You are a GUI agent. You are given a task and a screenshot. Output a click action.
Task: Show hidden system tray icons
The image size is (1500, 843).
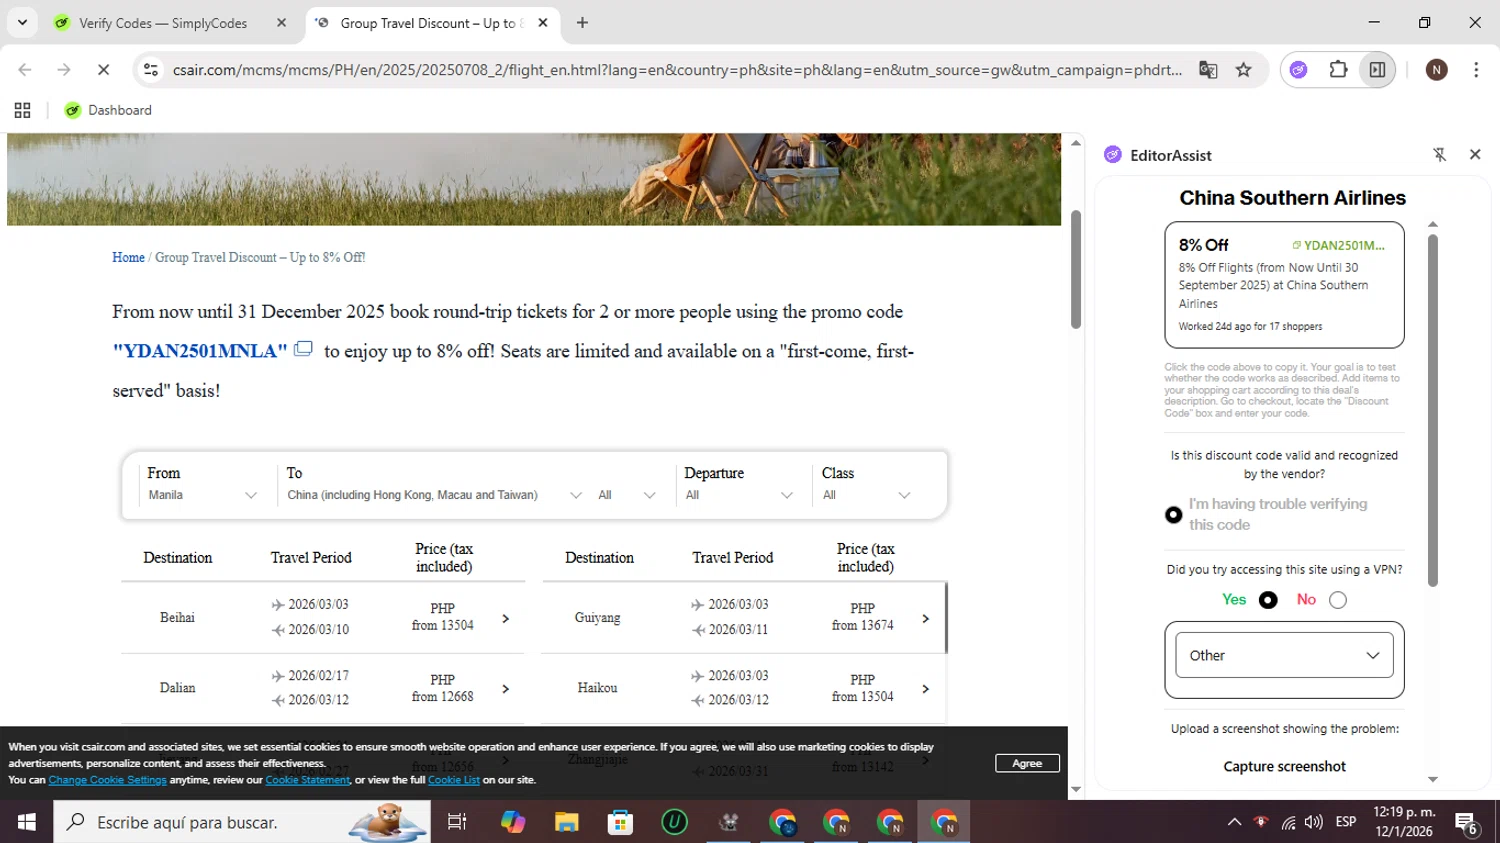(x=1234, y=822)
